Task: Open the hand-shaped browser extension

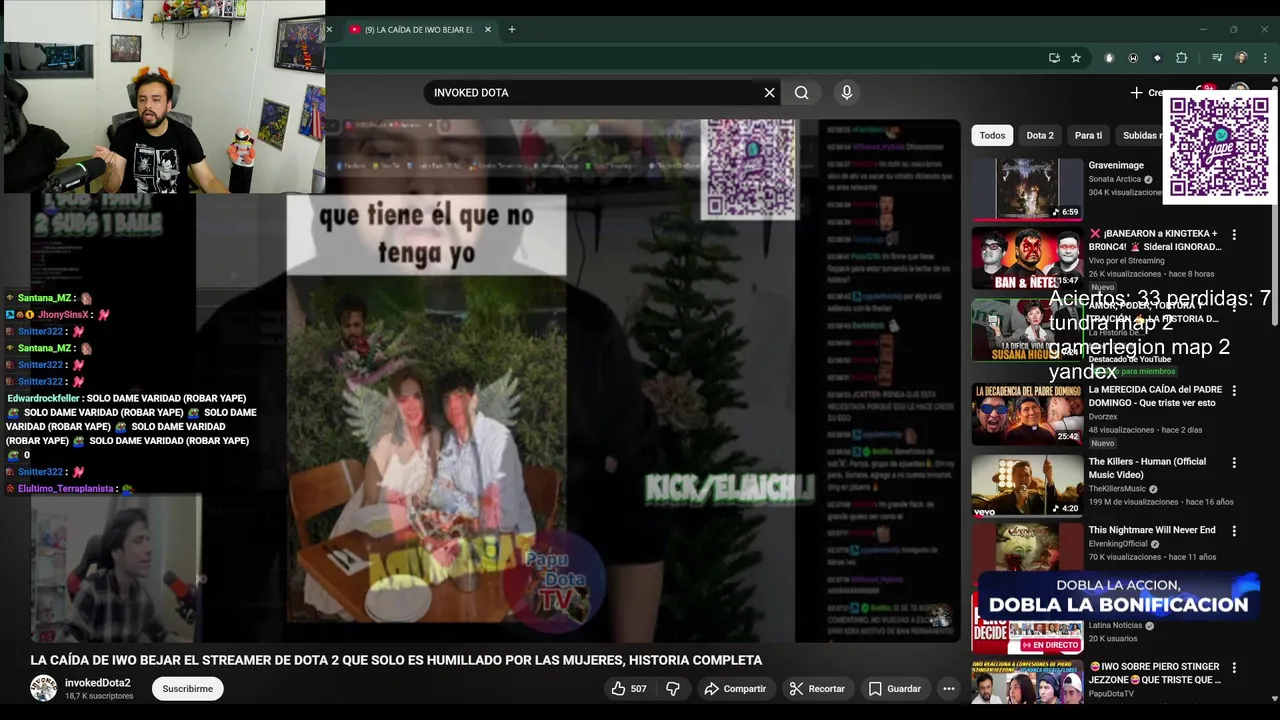Action: click(1109, 58)
